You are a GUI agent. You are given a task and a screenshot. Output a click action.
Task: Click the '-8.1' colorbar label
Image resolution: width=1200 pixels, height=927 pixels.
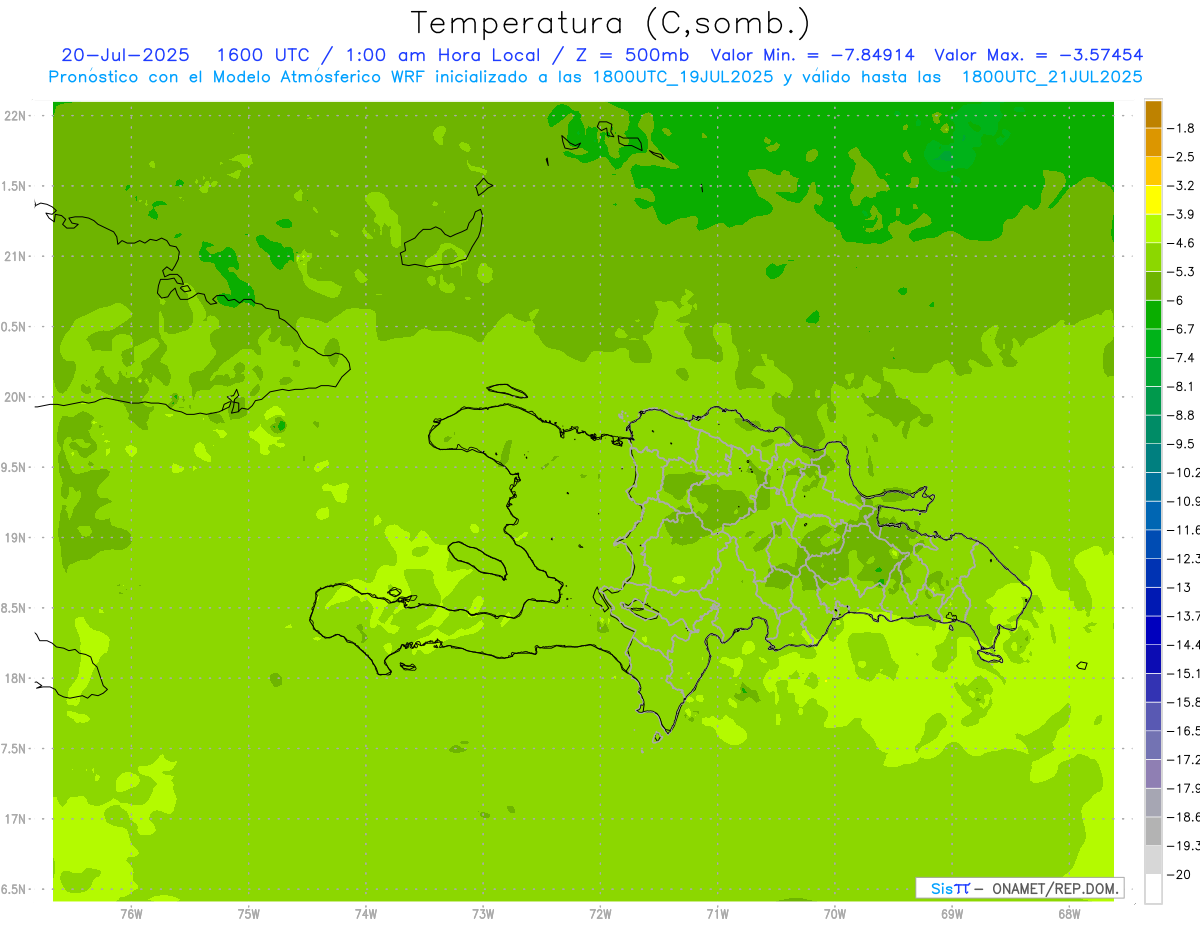click(x=1181, y=386)
